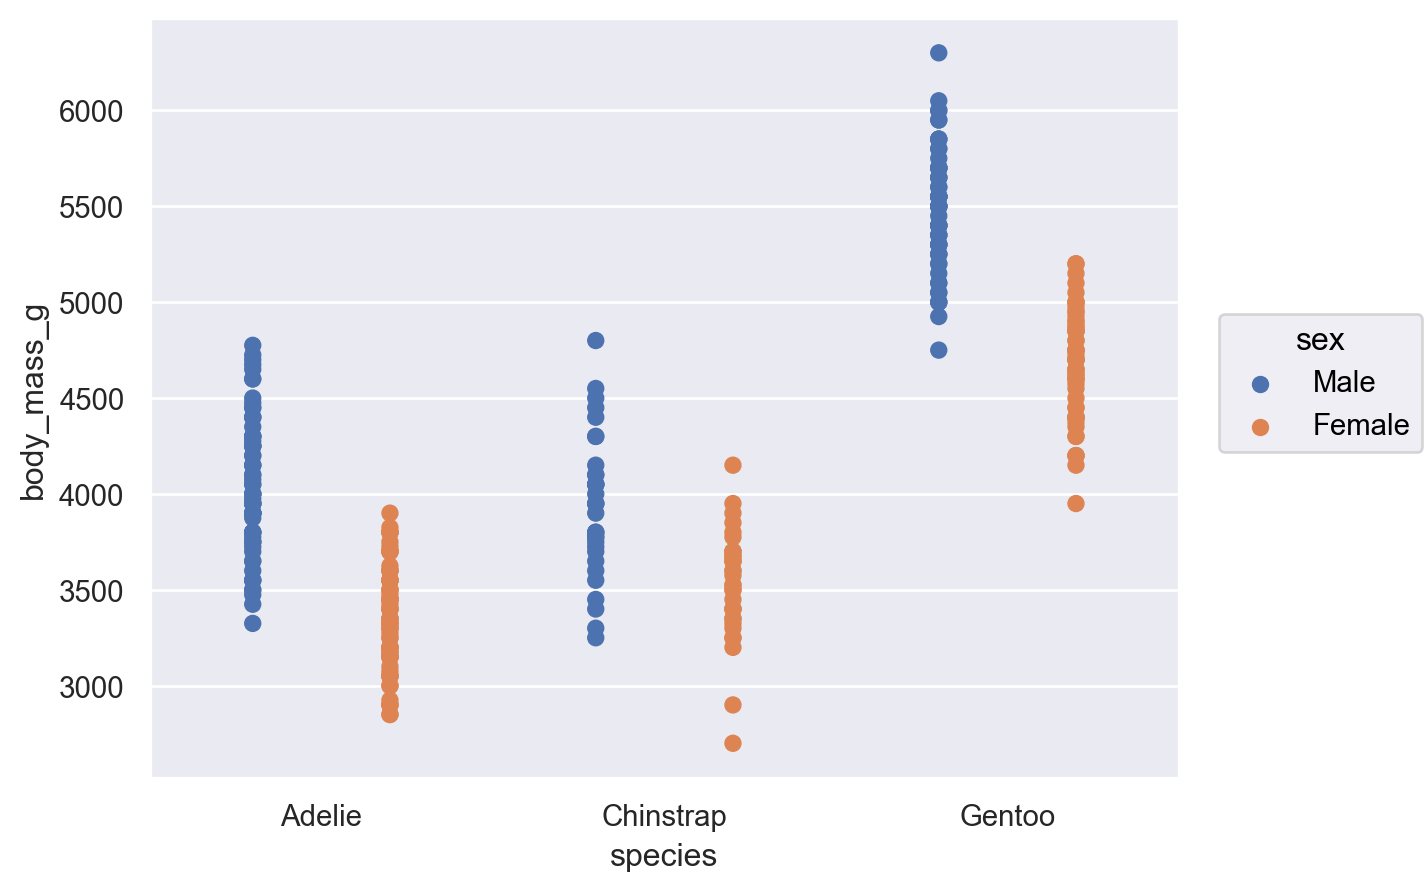Click the highest Chinstrap male data point

coord(595,341)
